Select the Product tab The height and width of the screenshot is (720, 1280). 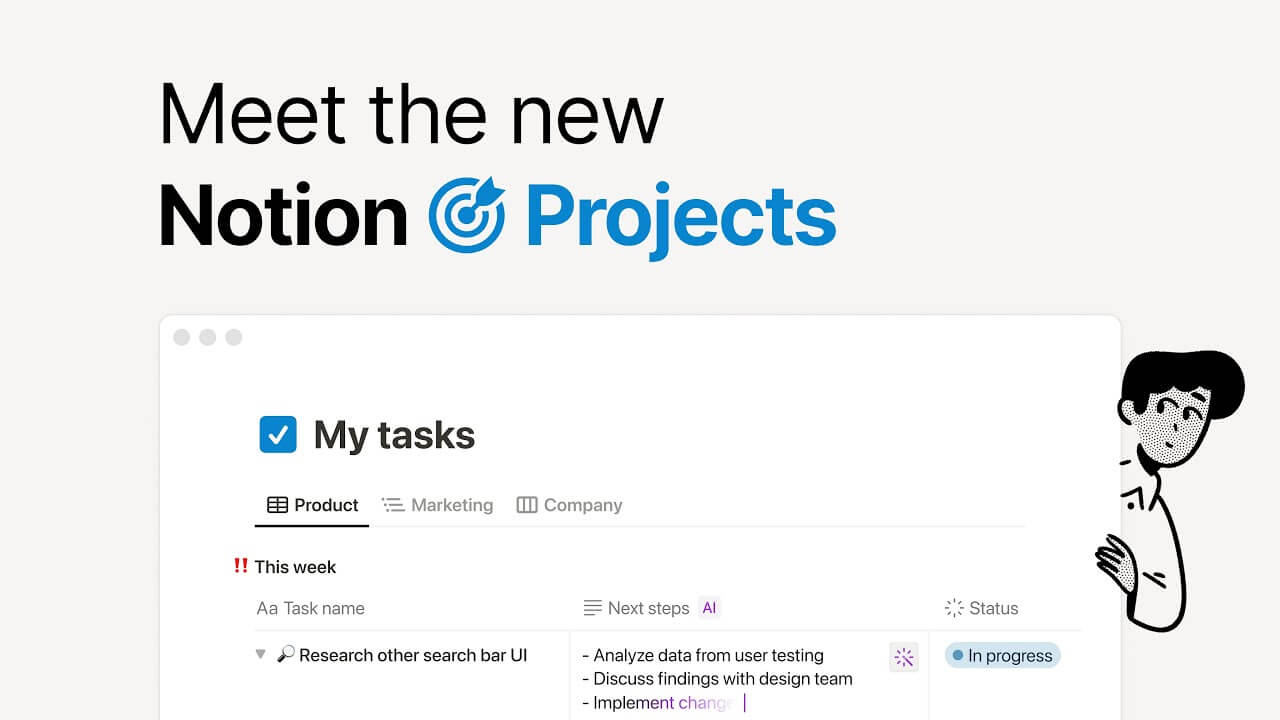[x=323, y=504]
